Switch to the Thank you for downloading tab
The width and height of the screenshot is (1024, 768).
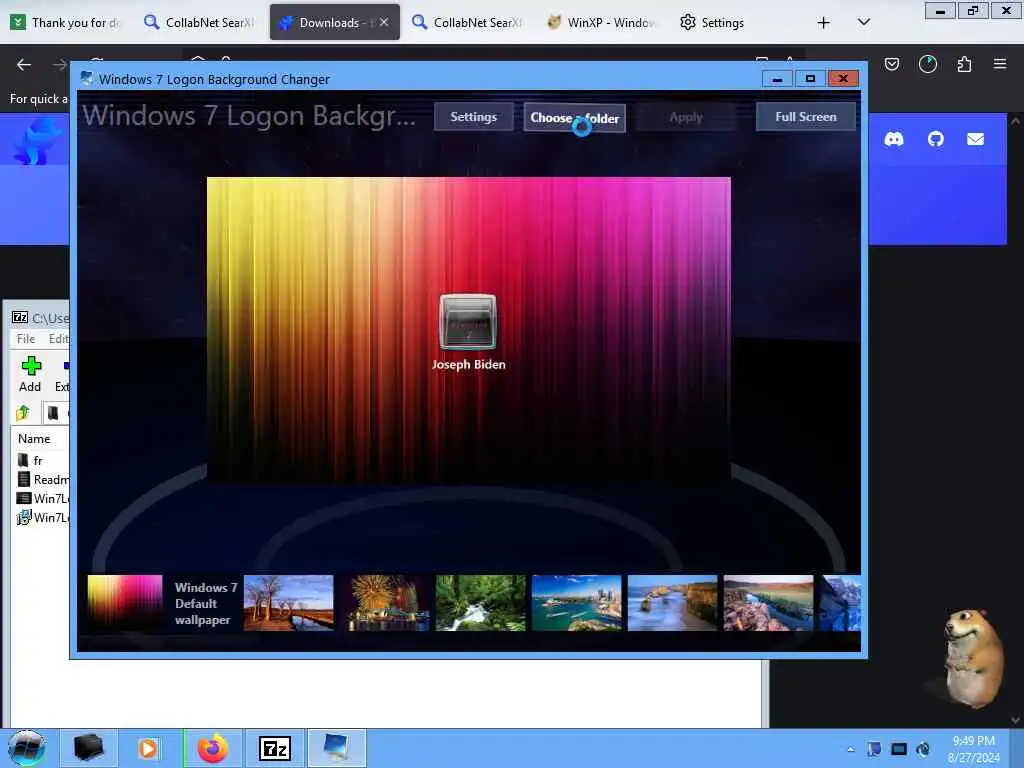[x=67, y=23]
